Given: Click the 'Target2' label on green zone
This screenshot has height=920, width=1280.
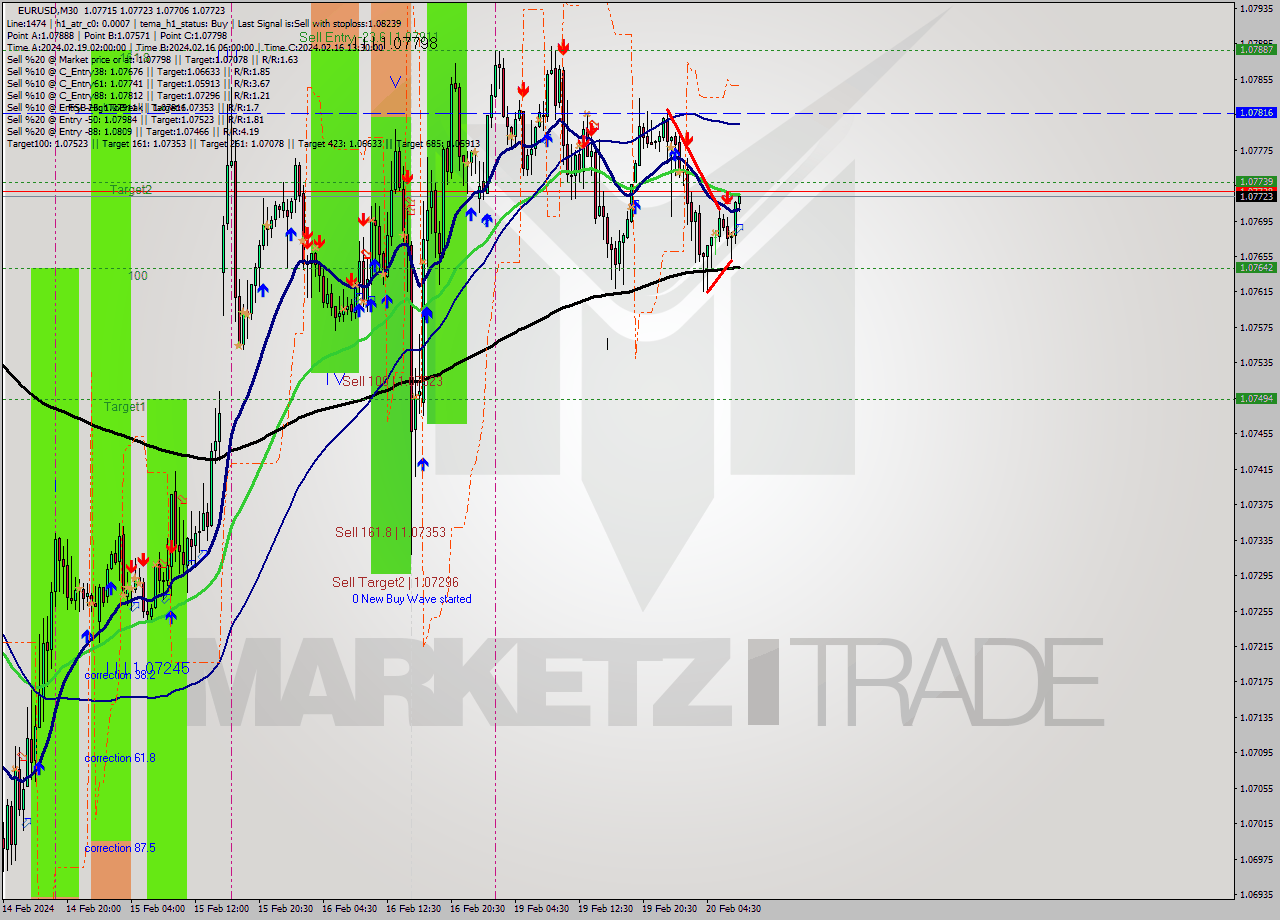Looking at the screenshot, I should click(x=131, y=189).
